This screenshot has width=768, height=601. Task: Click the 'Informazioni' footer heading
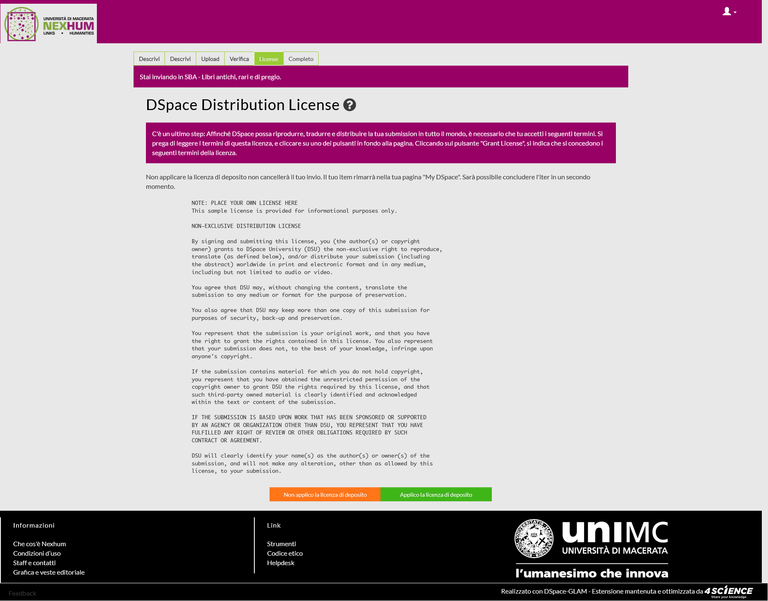tap(34, 525)
